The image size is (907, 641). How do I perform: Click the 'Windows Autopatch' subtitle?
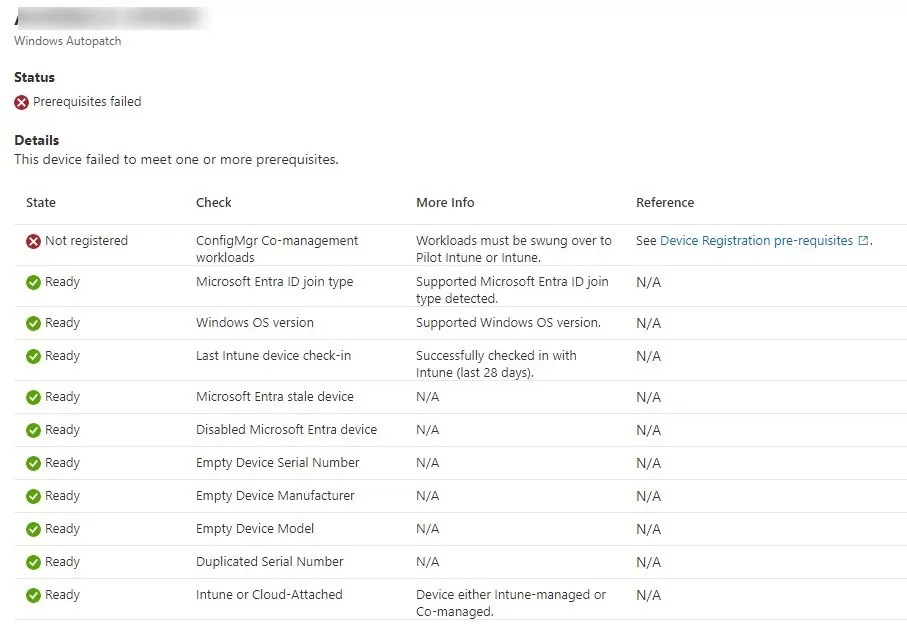point(68,41)
